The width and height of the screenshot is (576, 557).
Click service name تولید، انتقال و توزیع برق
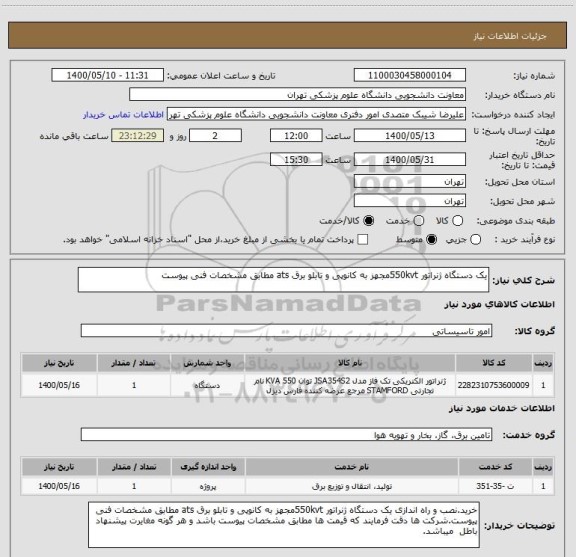(x=352, y=486)
